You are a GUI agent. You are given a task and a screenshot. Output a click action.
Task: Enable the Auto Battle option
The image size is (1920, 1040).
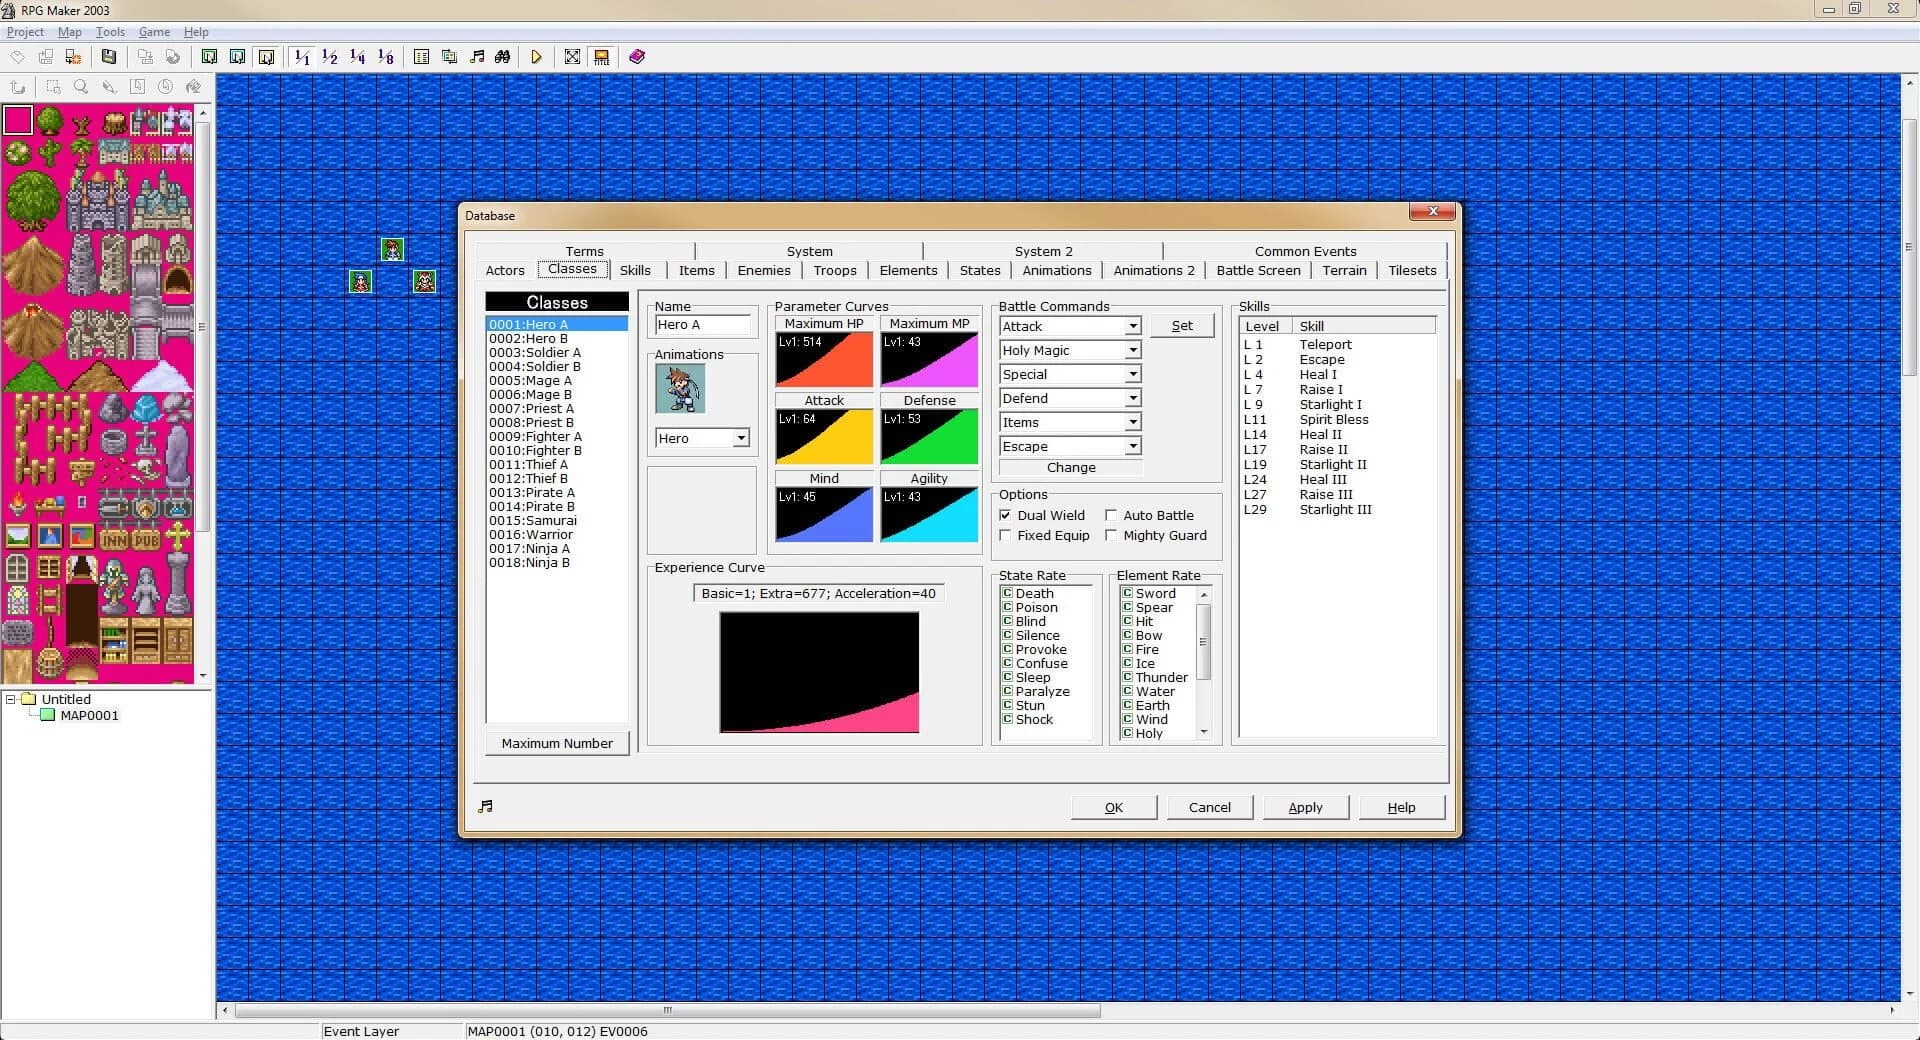[x=1112, y=515]
